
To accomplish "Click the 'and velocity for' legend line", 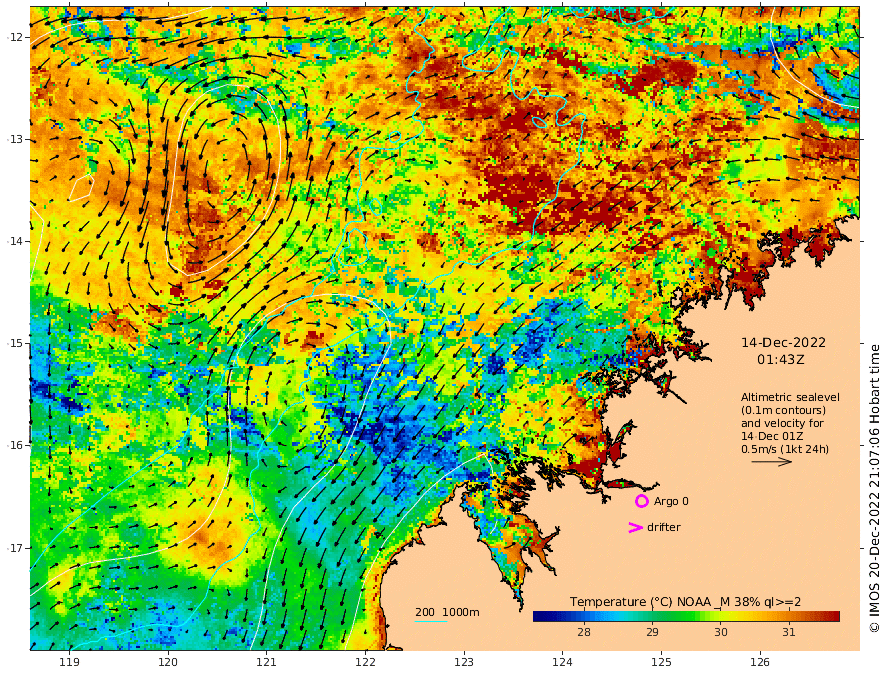I will click(782, 423).
